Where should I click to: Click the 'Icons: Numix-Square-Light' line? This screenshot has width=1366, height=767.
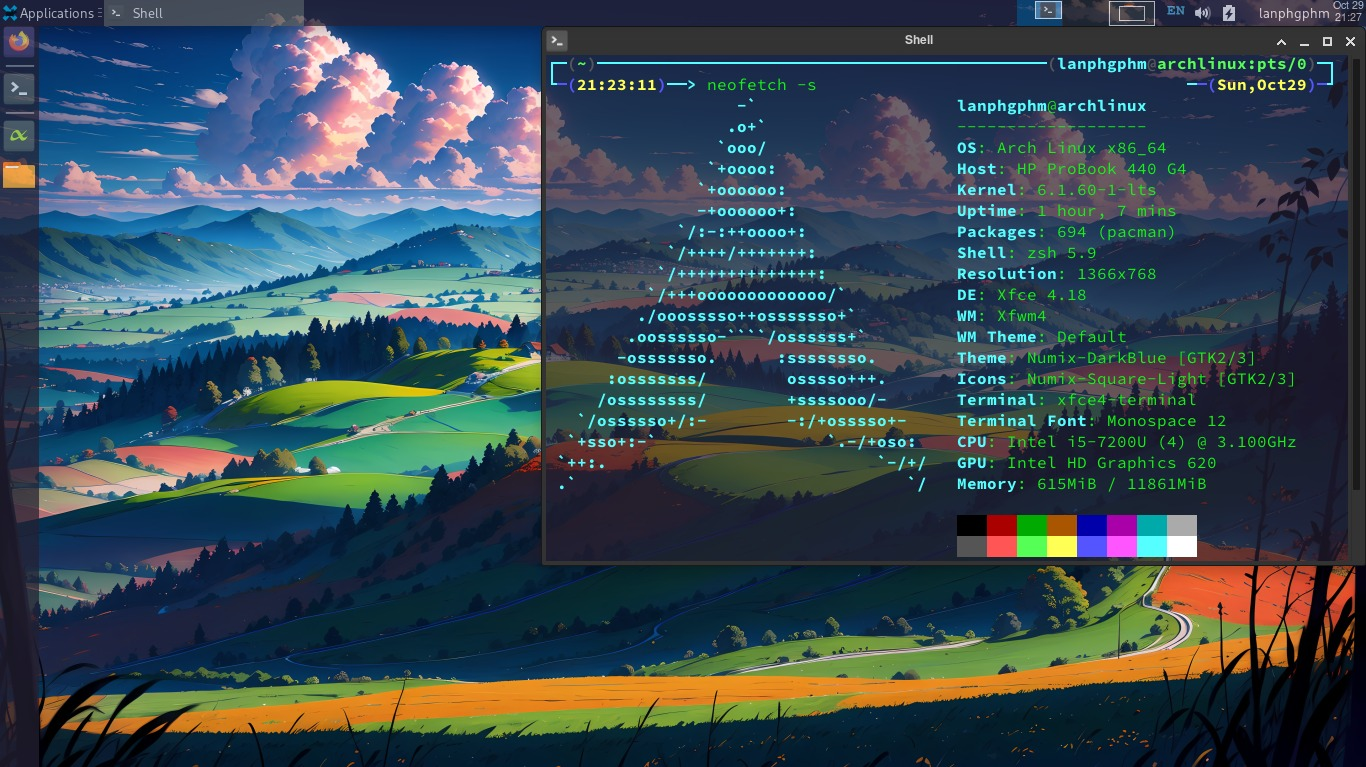tap(1126, 379)
